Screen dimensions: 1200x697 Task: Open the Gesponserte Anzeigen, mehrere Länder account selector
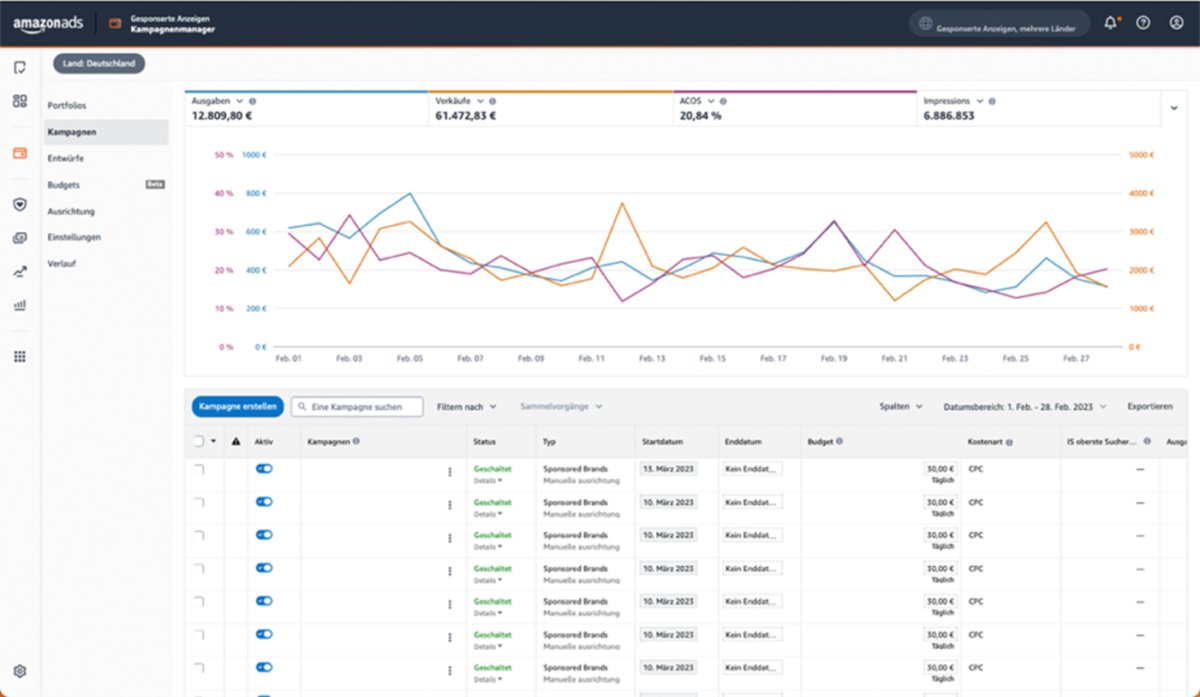coord(999,23)
